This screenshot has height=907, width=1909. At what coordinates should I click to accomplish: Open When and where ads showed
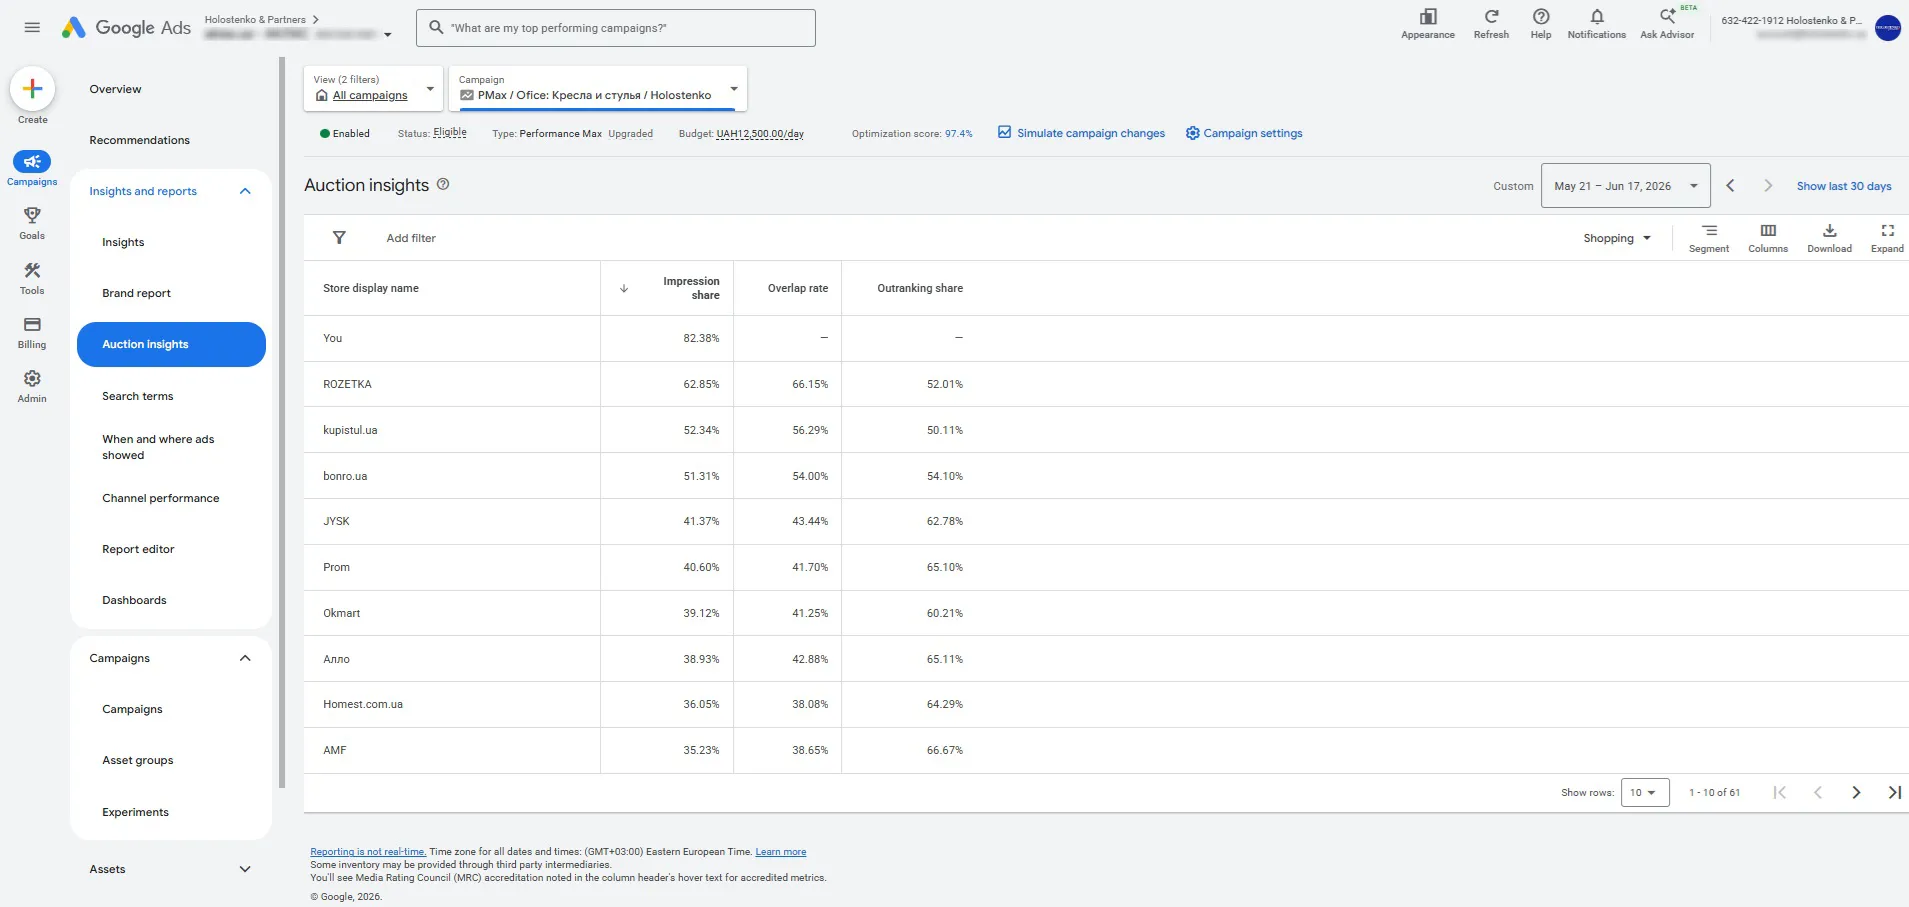(158, 447)
